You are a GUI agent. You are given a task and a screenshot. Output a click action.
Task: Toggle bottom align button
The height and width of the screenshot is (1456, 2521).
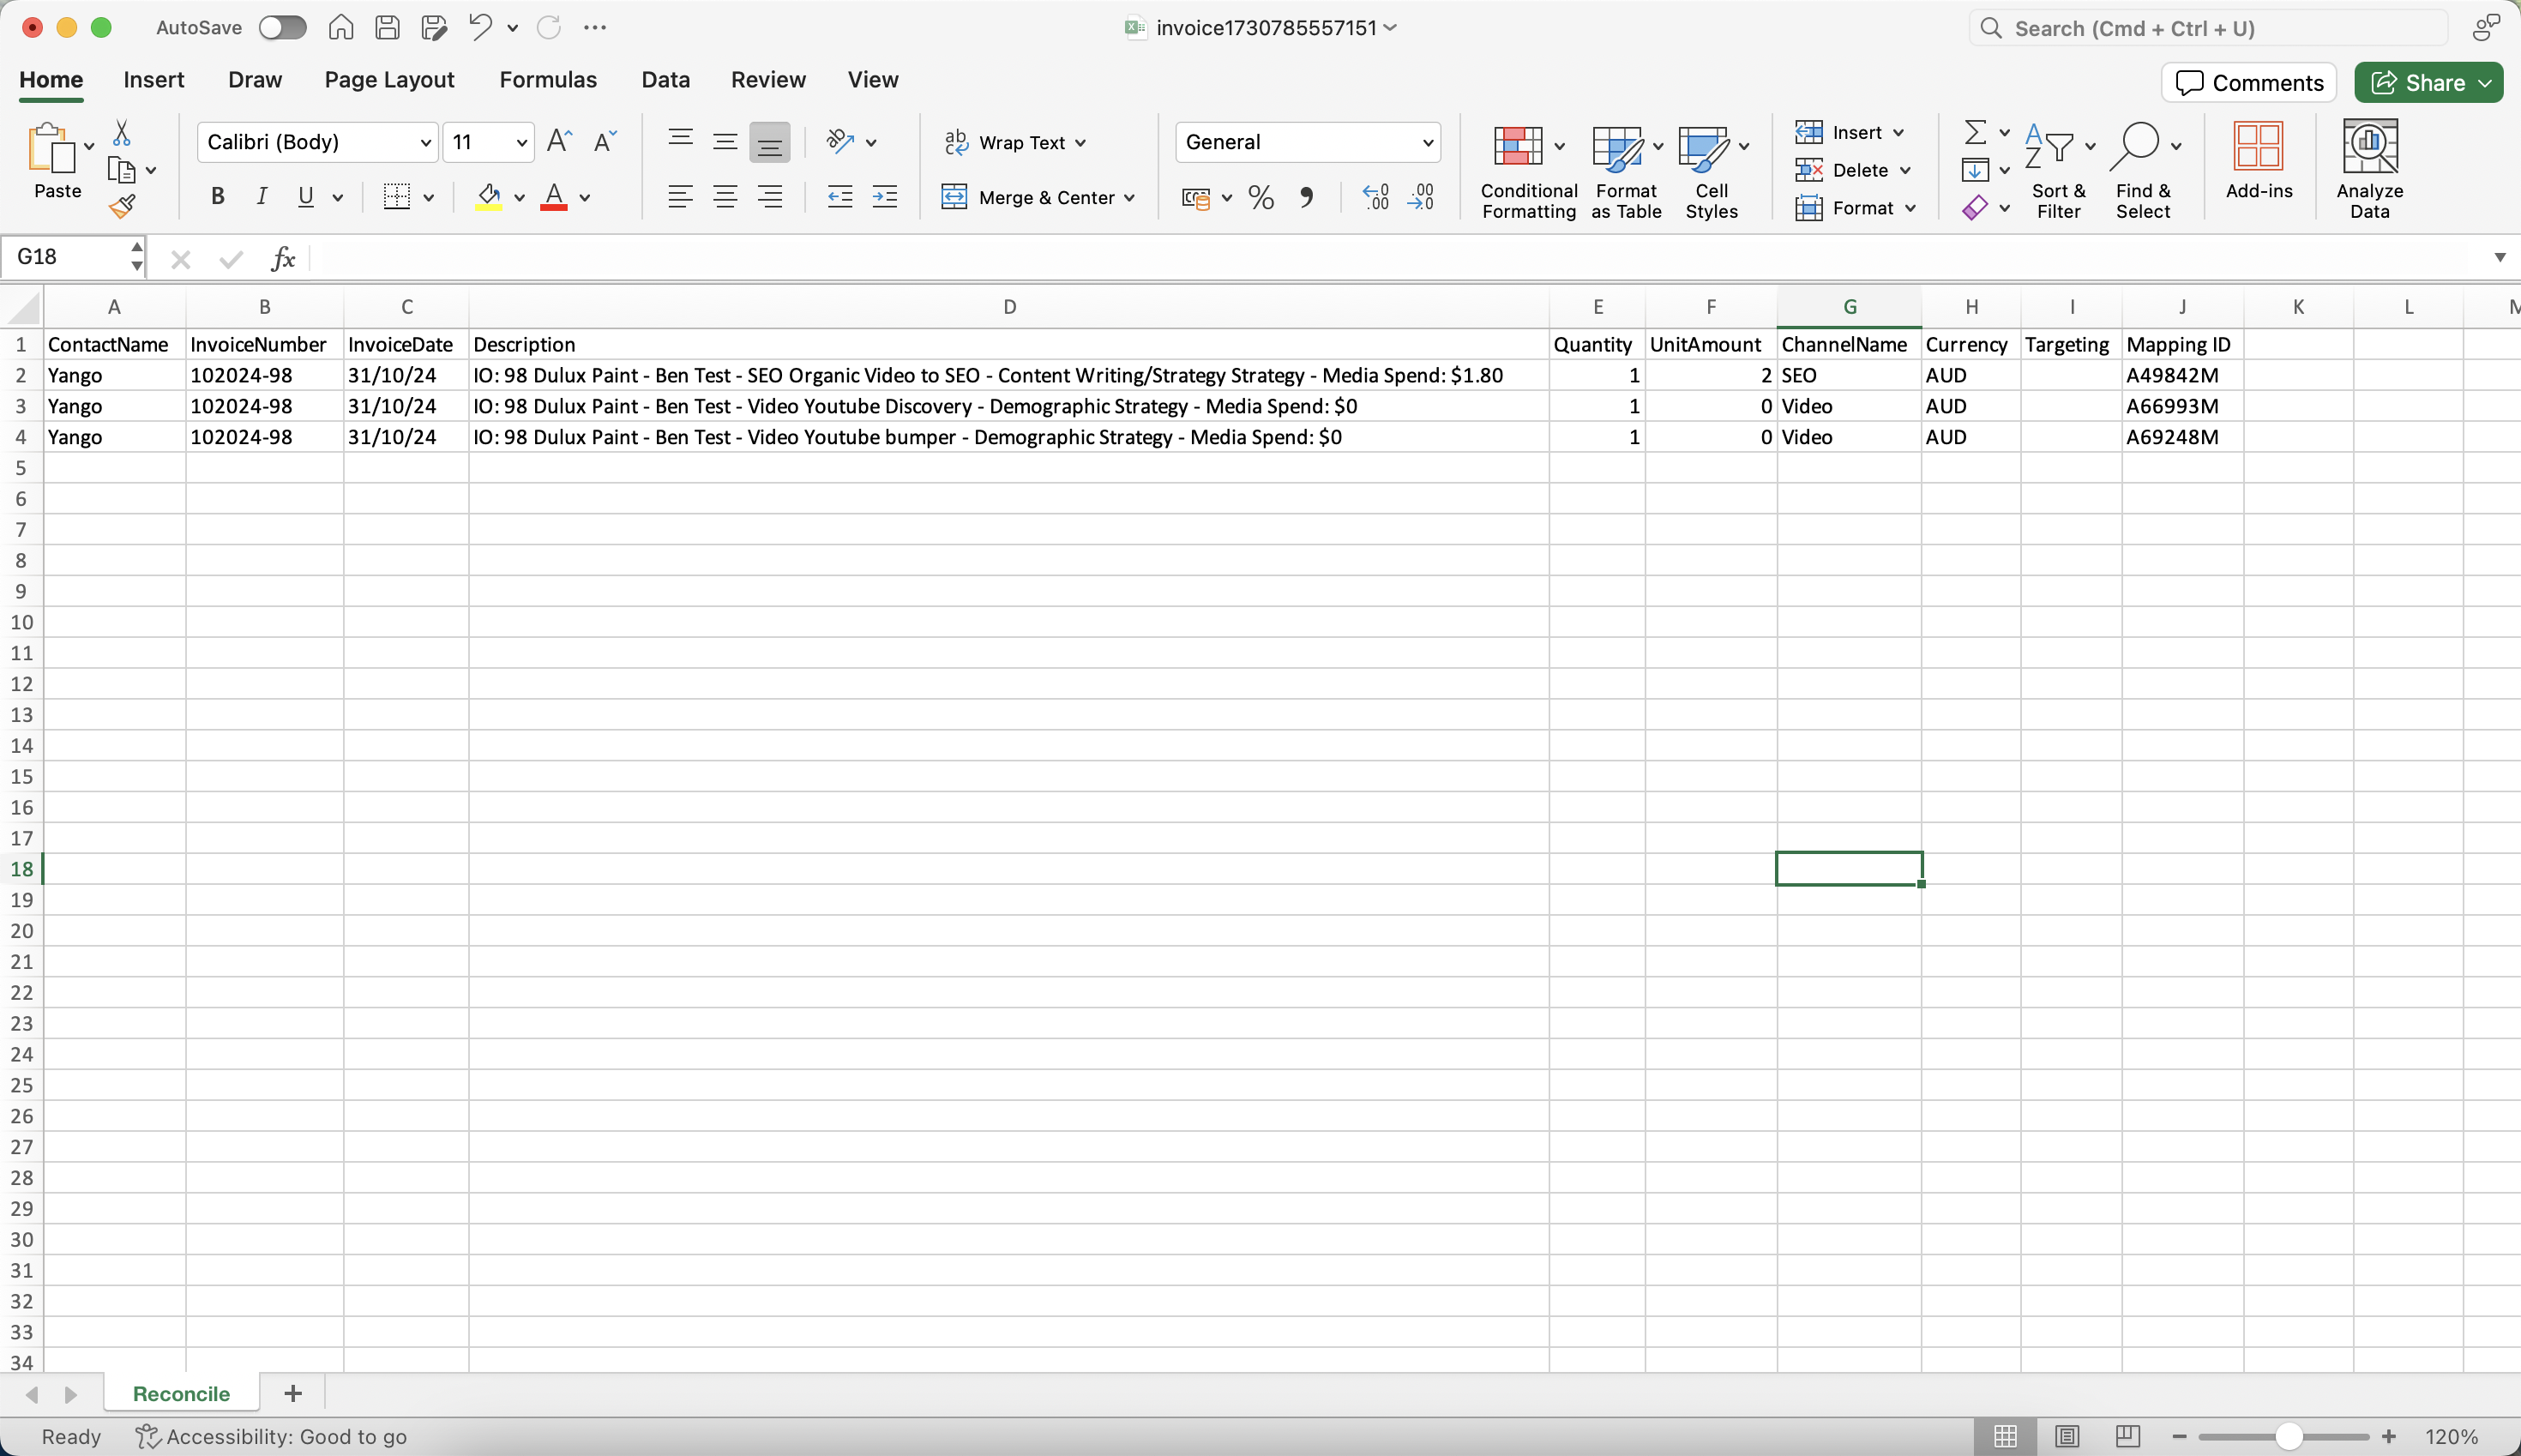(770, 142)
